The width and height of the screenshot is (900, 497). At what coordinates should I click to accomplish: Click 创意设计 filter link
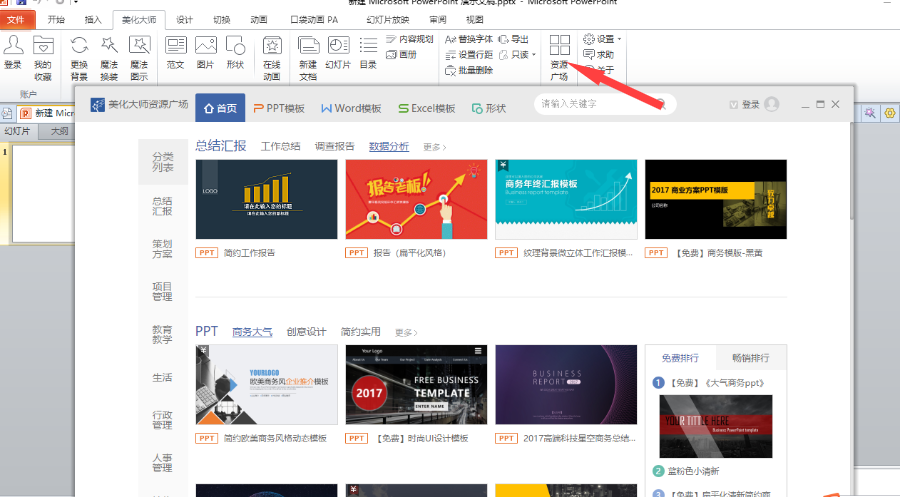(x=307, y=332)
